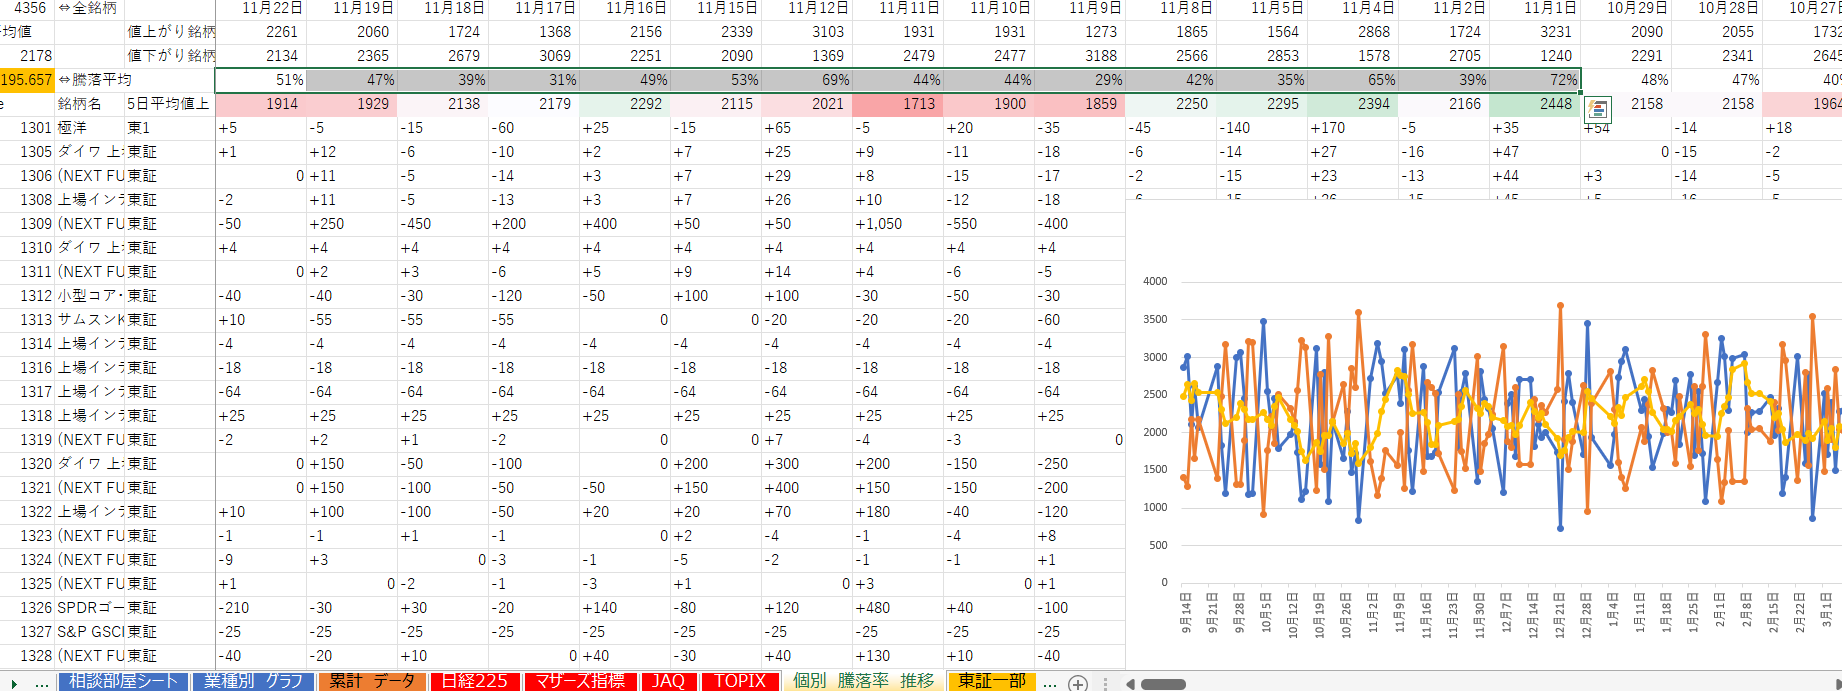Go to the 日経225 sheet tab
Image resolution: width=1842 pixels, height=691 pixels.
coord(475,681)
